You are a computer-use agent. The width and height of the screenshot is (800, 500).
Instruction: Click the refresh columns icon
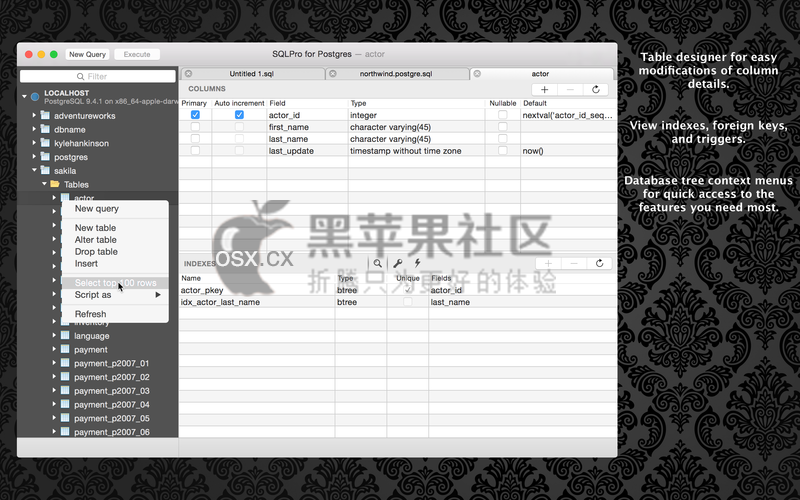click(595, 90)
